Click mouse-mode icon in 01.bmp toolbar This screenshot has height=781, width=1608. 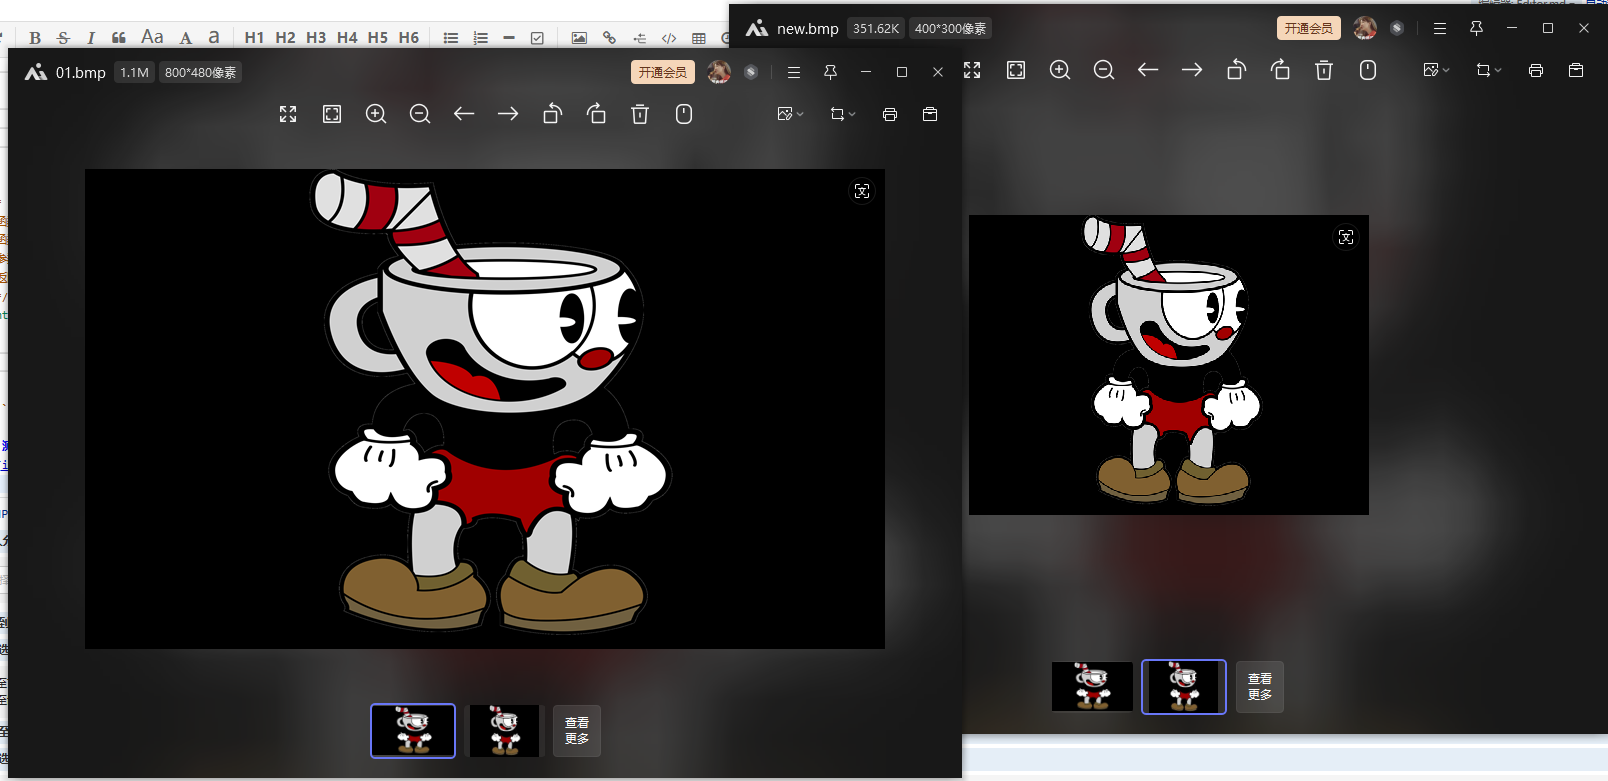684,114
